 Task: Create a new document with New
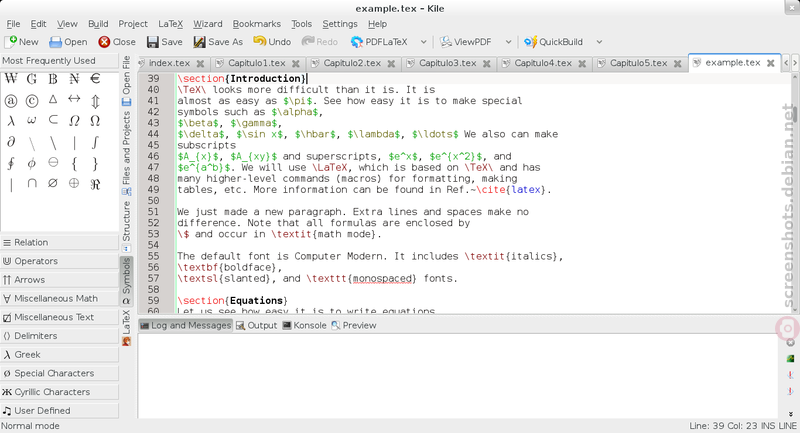pyautogui.click(x=21, y=42)
